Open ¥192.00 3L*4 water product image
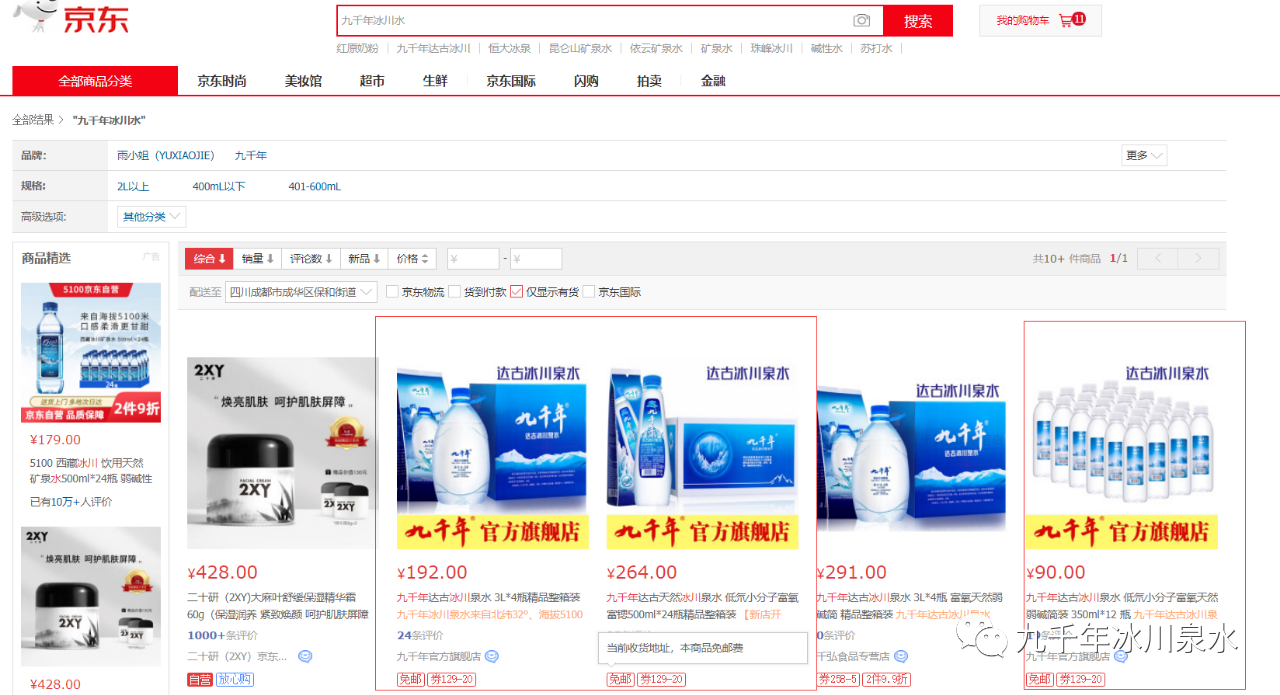This screenshot has width=1280, height=695. point(493,452)
